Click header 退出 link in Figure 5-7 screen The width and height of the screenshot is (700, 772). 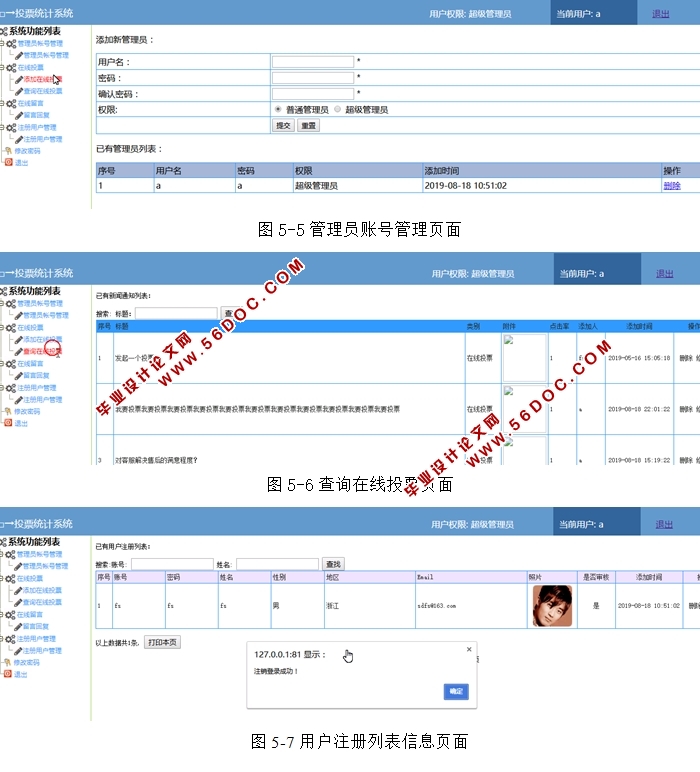click(x=664, y=525)
